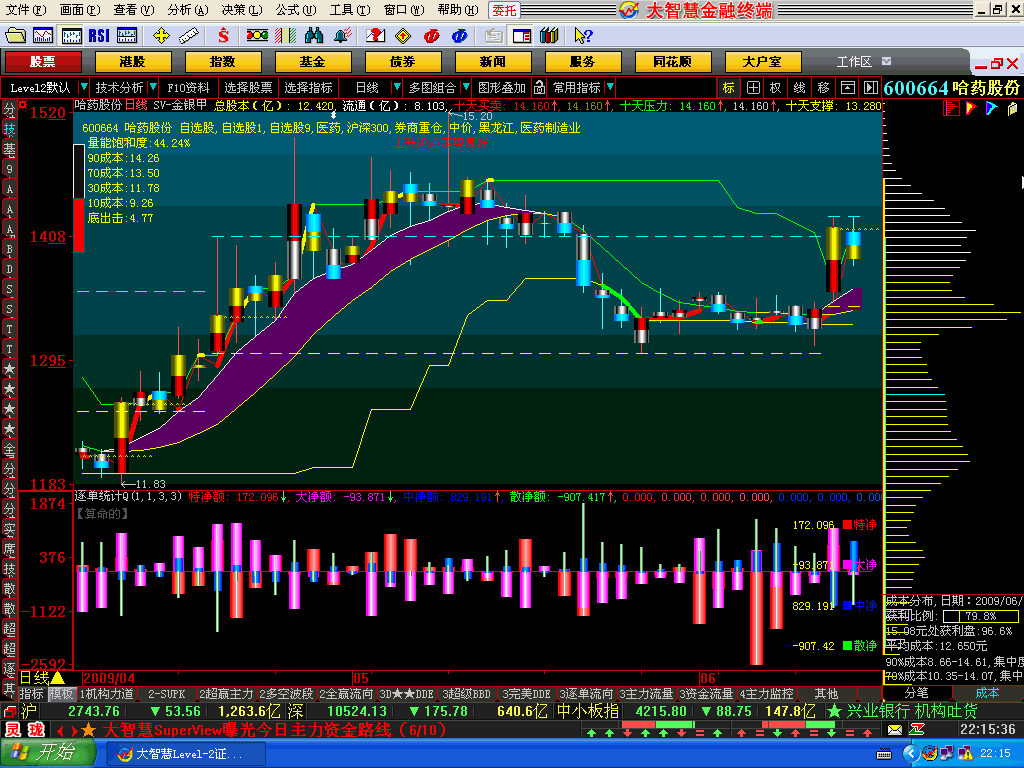Expand the 常用指标 dropdown arrow
Image resolution: width=1024 pixels, height=768 pixels.
[x=610, y=88]
